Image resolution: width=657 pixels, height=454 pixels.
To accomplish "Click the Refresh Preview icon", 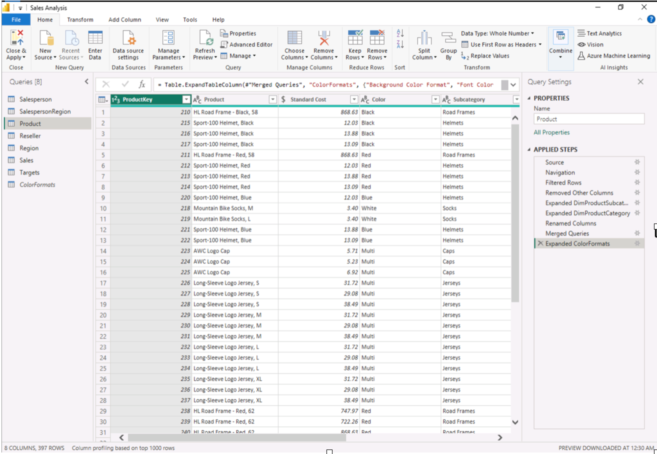I will coord(205,38).
